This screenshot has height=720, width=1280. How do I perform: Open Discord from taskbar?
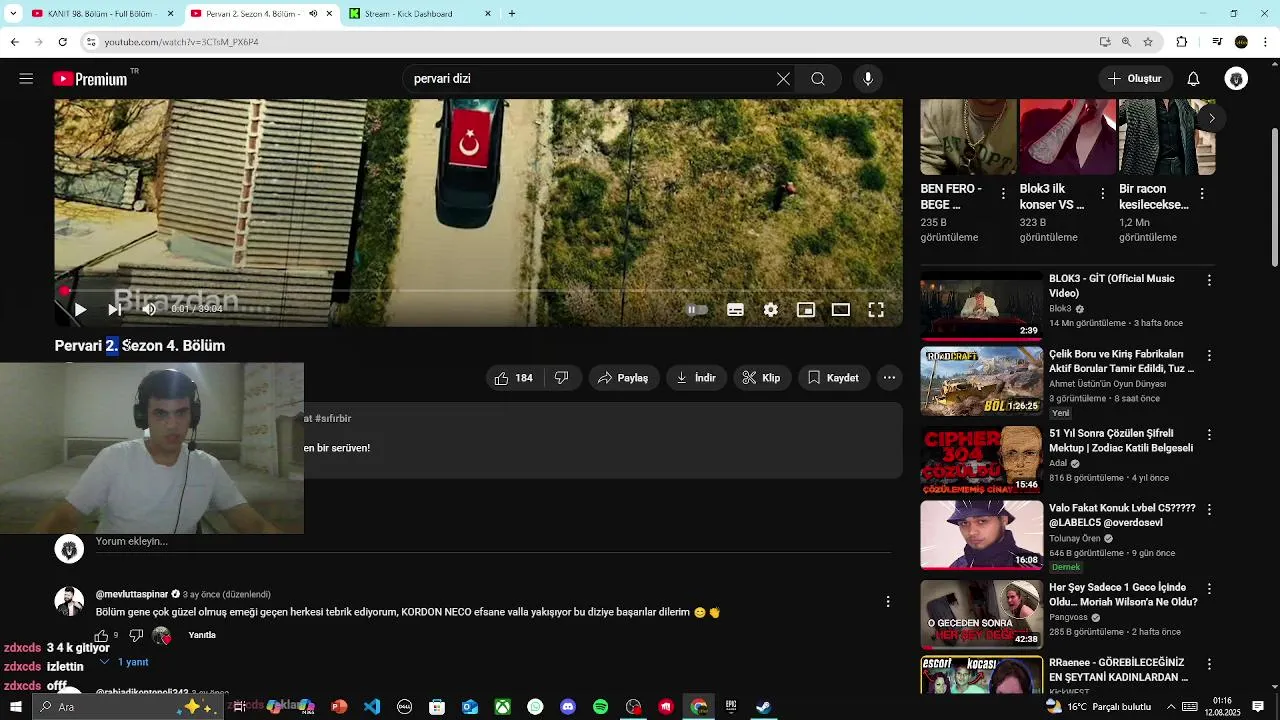coord(568,707)
